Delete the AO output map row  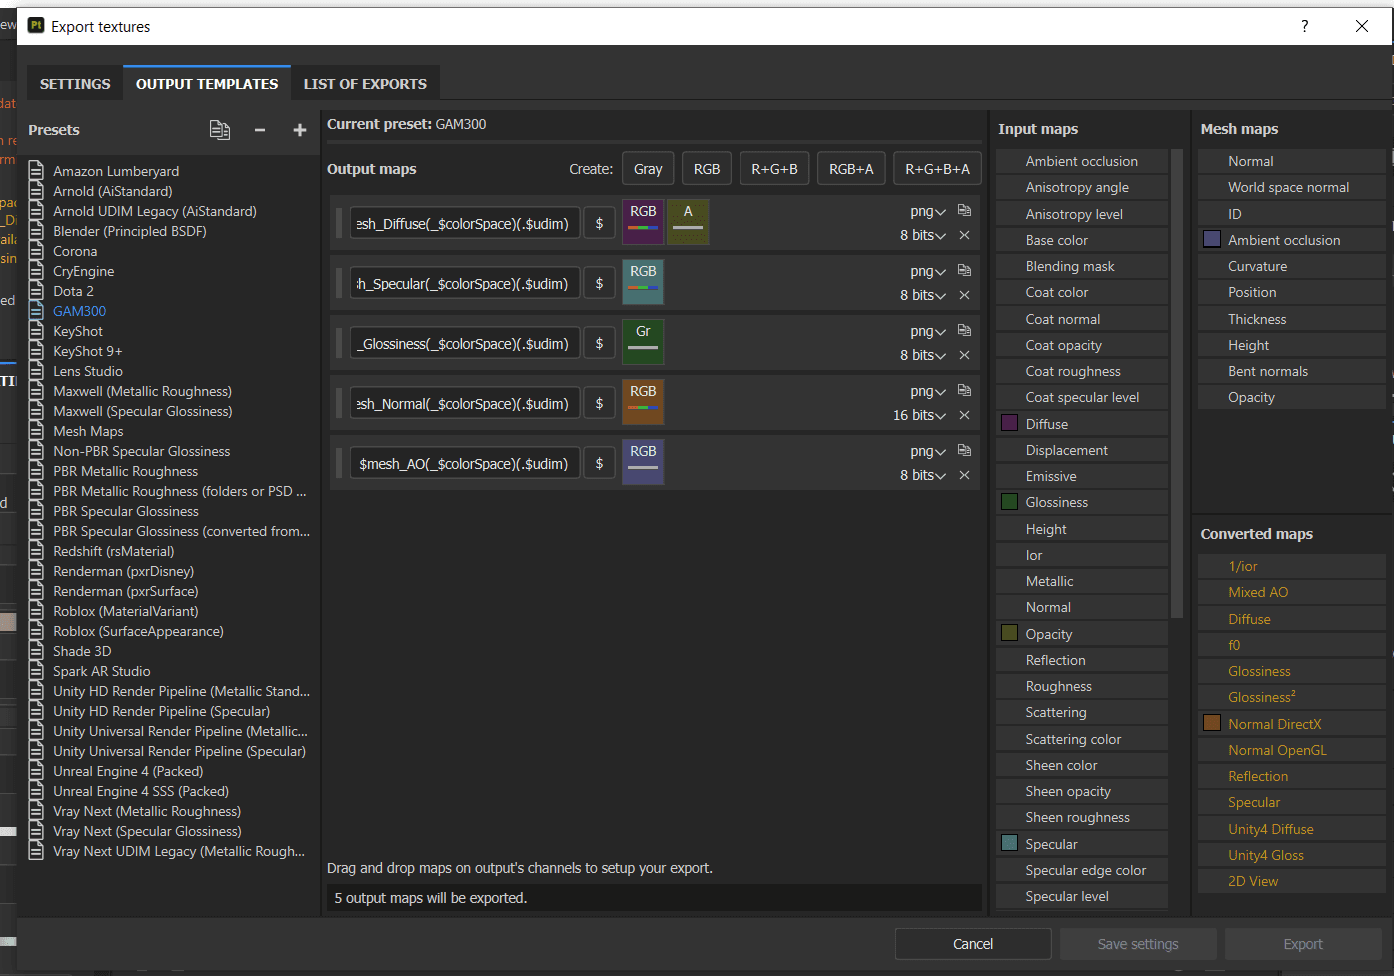[964, 475]
